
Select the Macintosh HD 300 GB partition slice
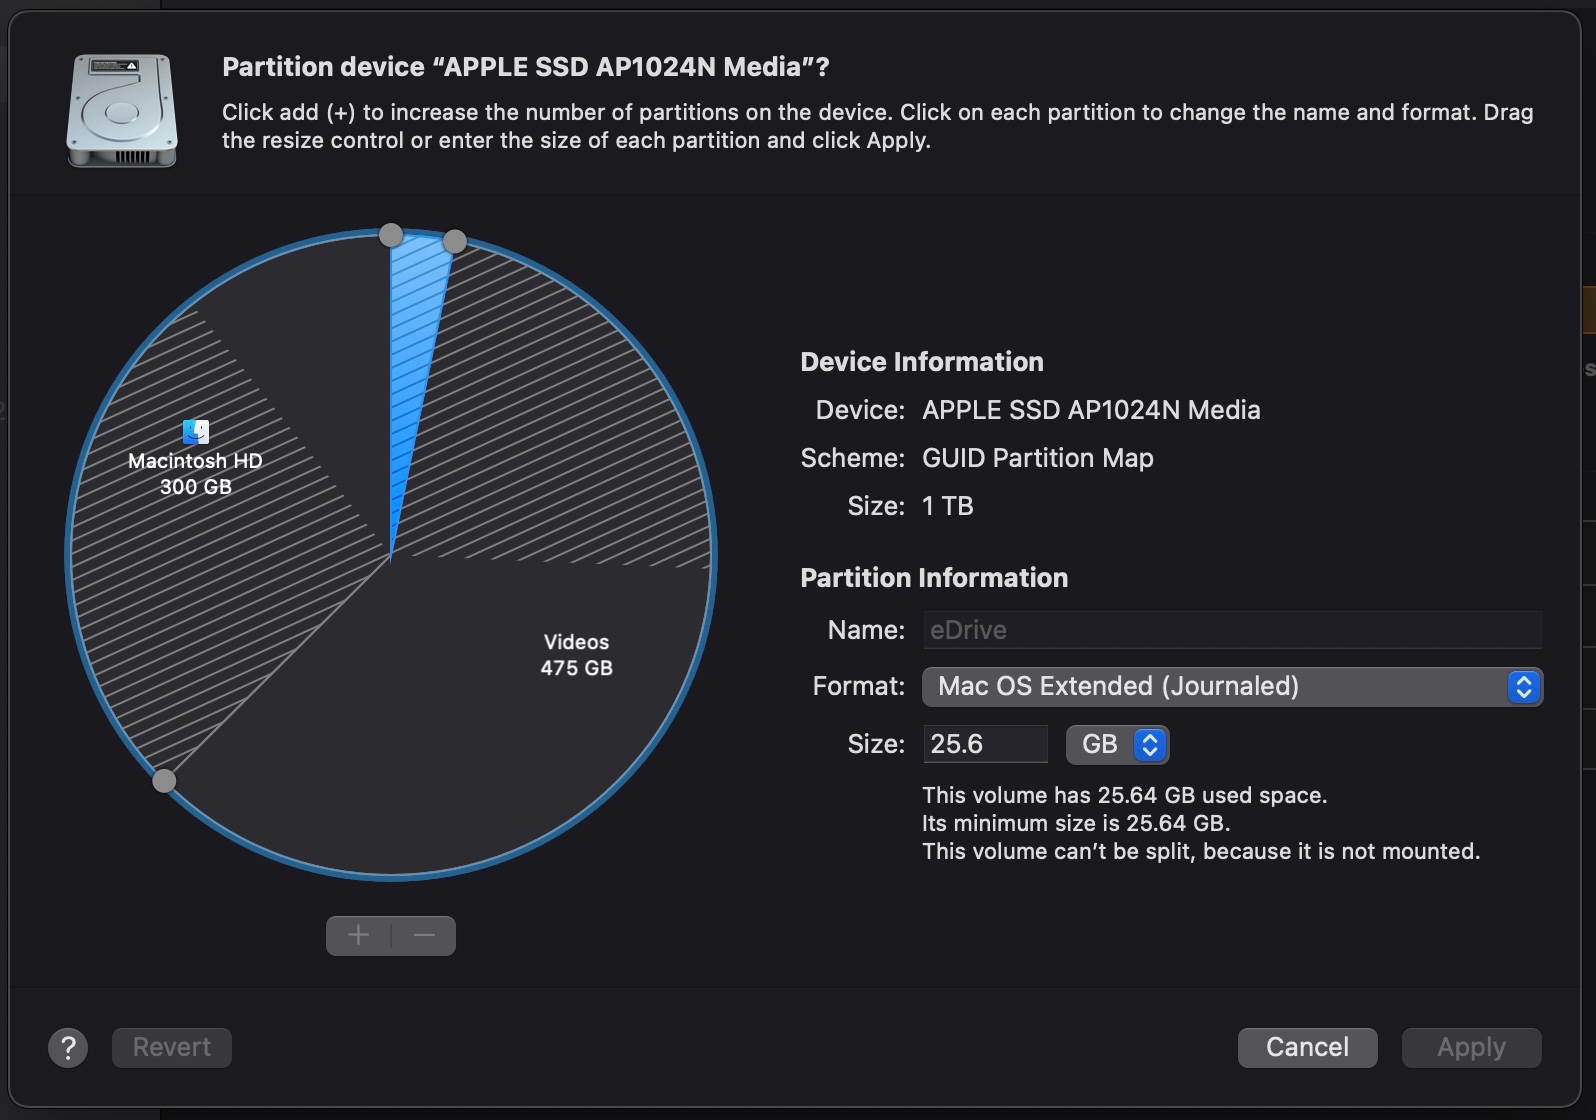coord(196,474)
